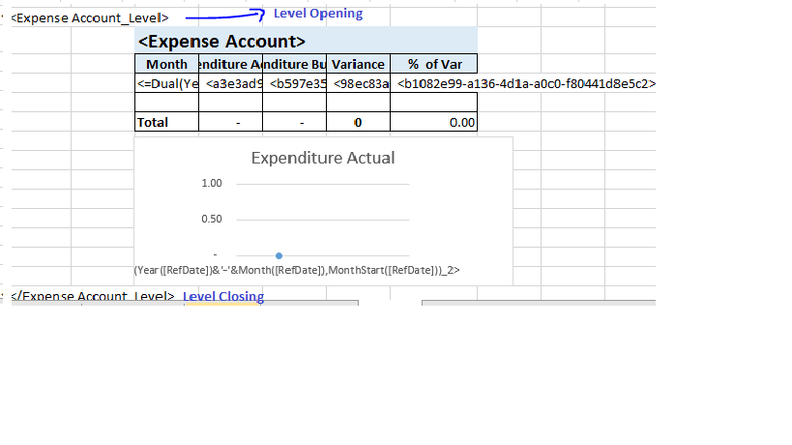Click the 0.50 axis label in chart
The image size is (792, 445).
(212, 219)
